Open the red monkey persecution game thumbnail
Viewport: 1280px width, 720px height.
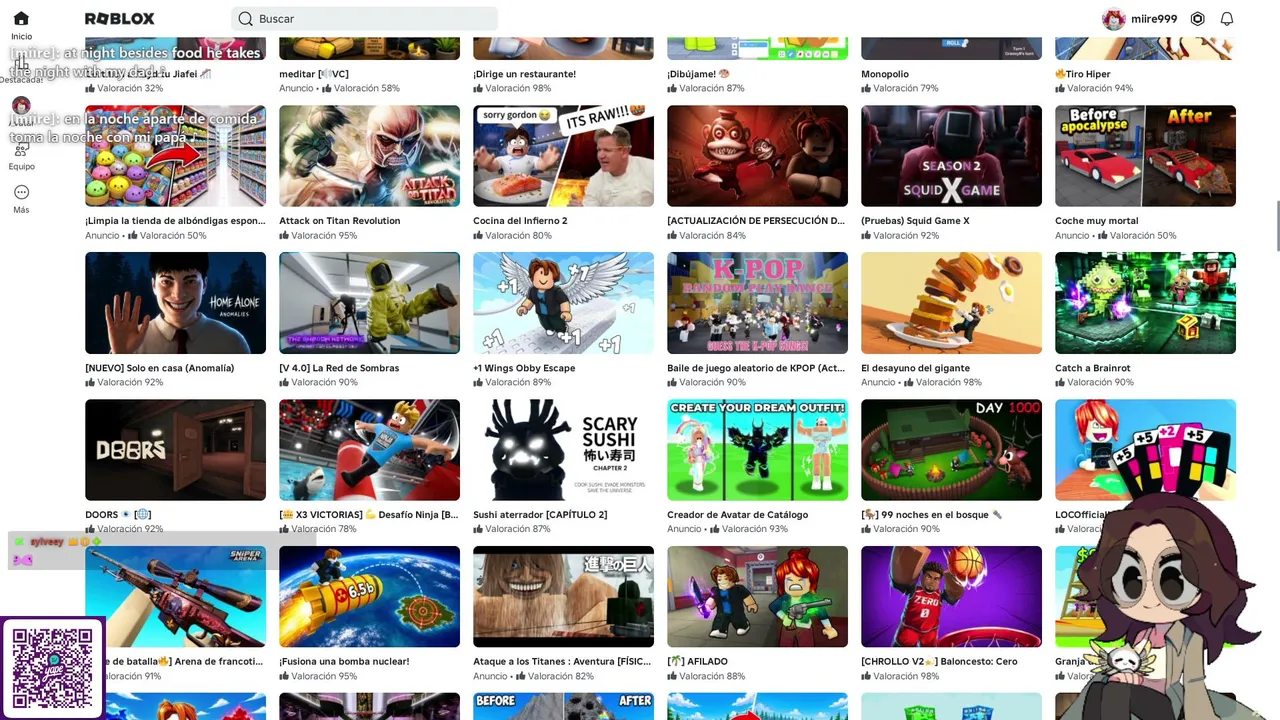(757, 156)
